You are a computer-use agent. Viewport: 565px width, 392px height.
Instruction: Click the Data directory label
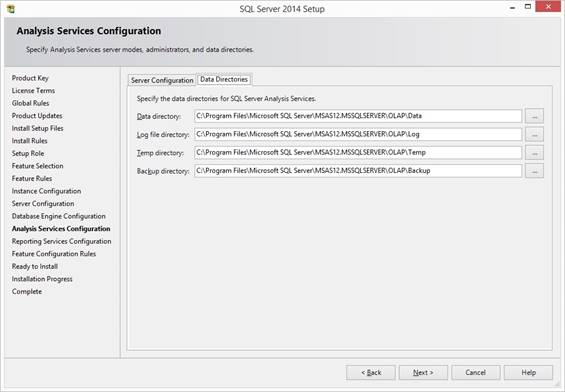pos(159,117)
